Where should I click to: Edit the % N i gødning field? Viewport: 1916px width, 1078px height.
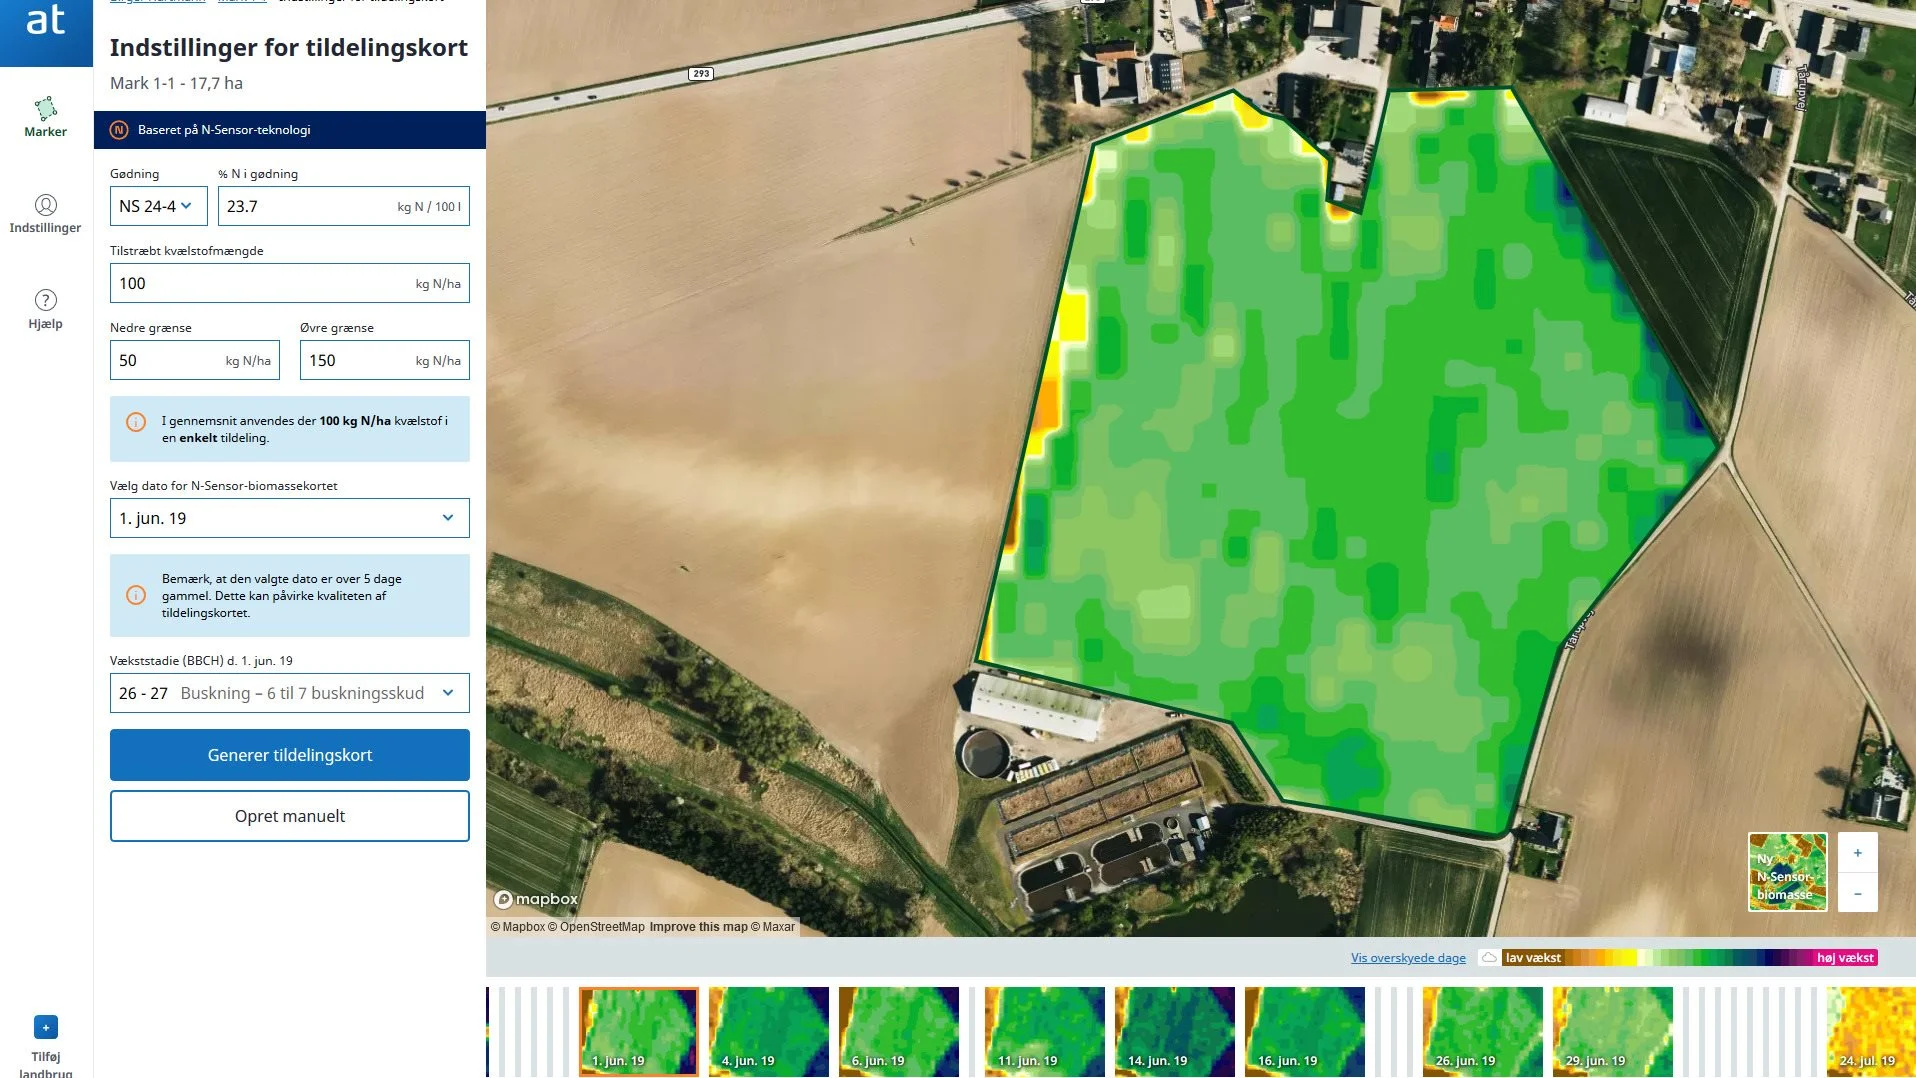[x=344, y=206]
